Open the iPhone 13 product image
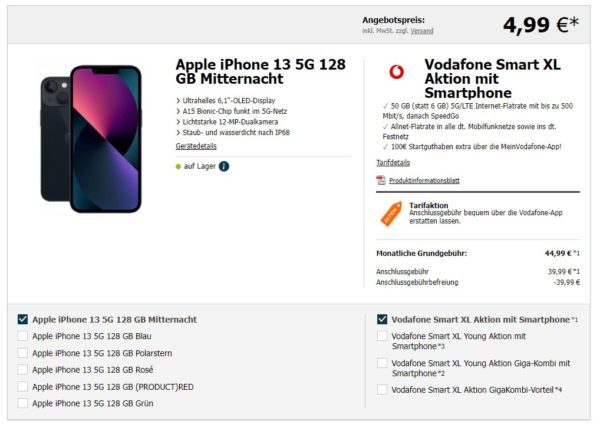 (x=91, y=139)
